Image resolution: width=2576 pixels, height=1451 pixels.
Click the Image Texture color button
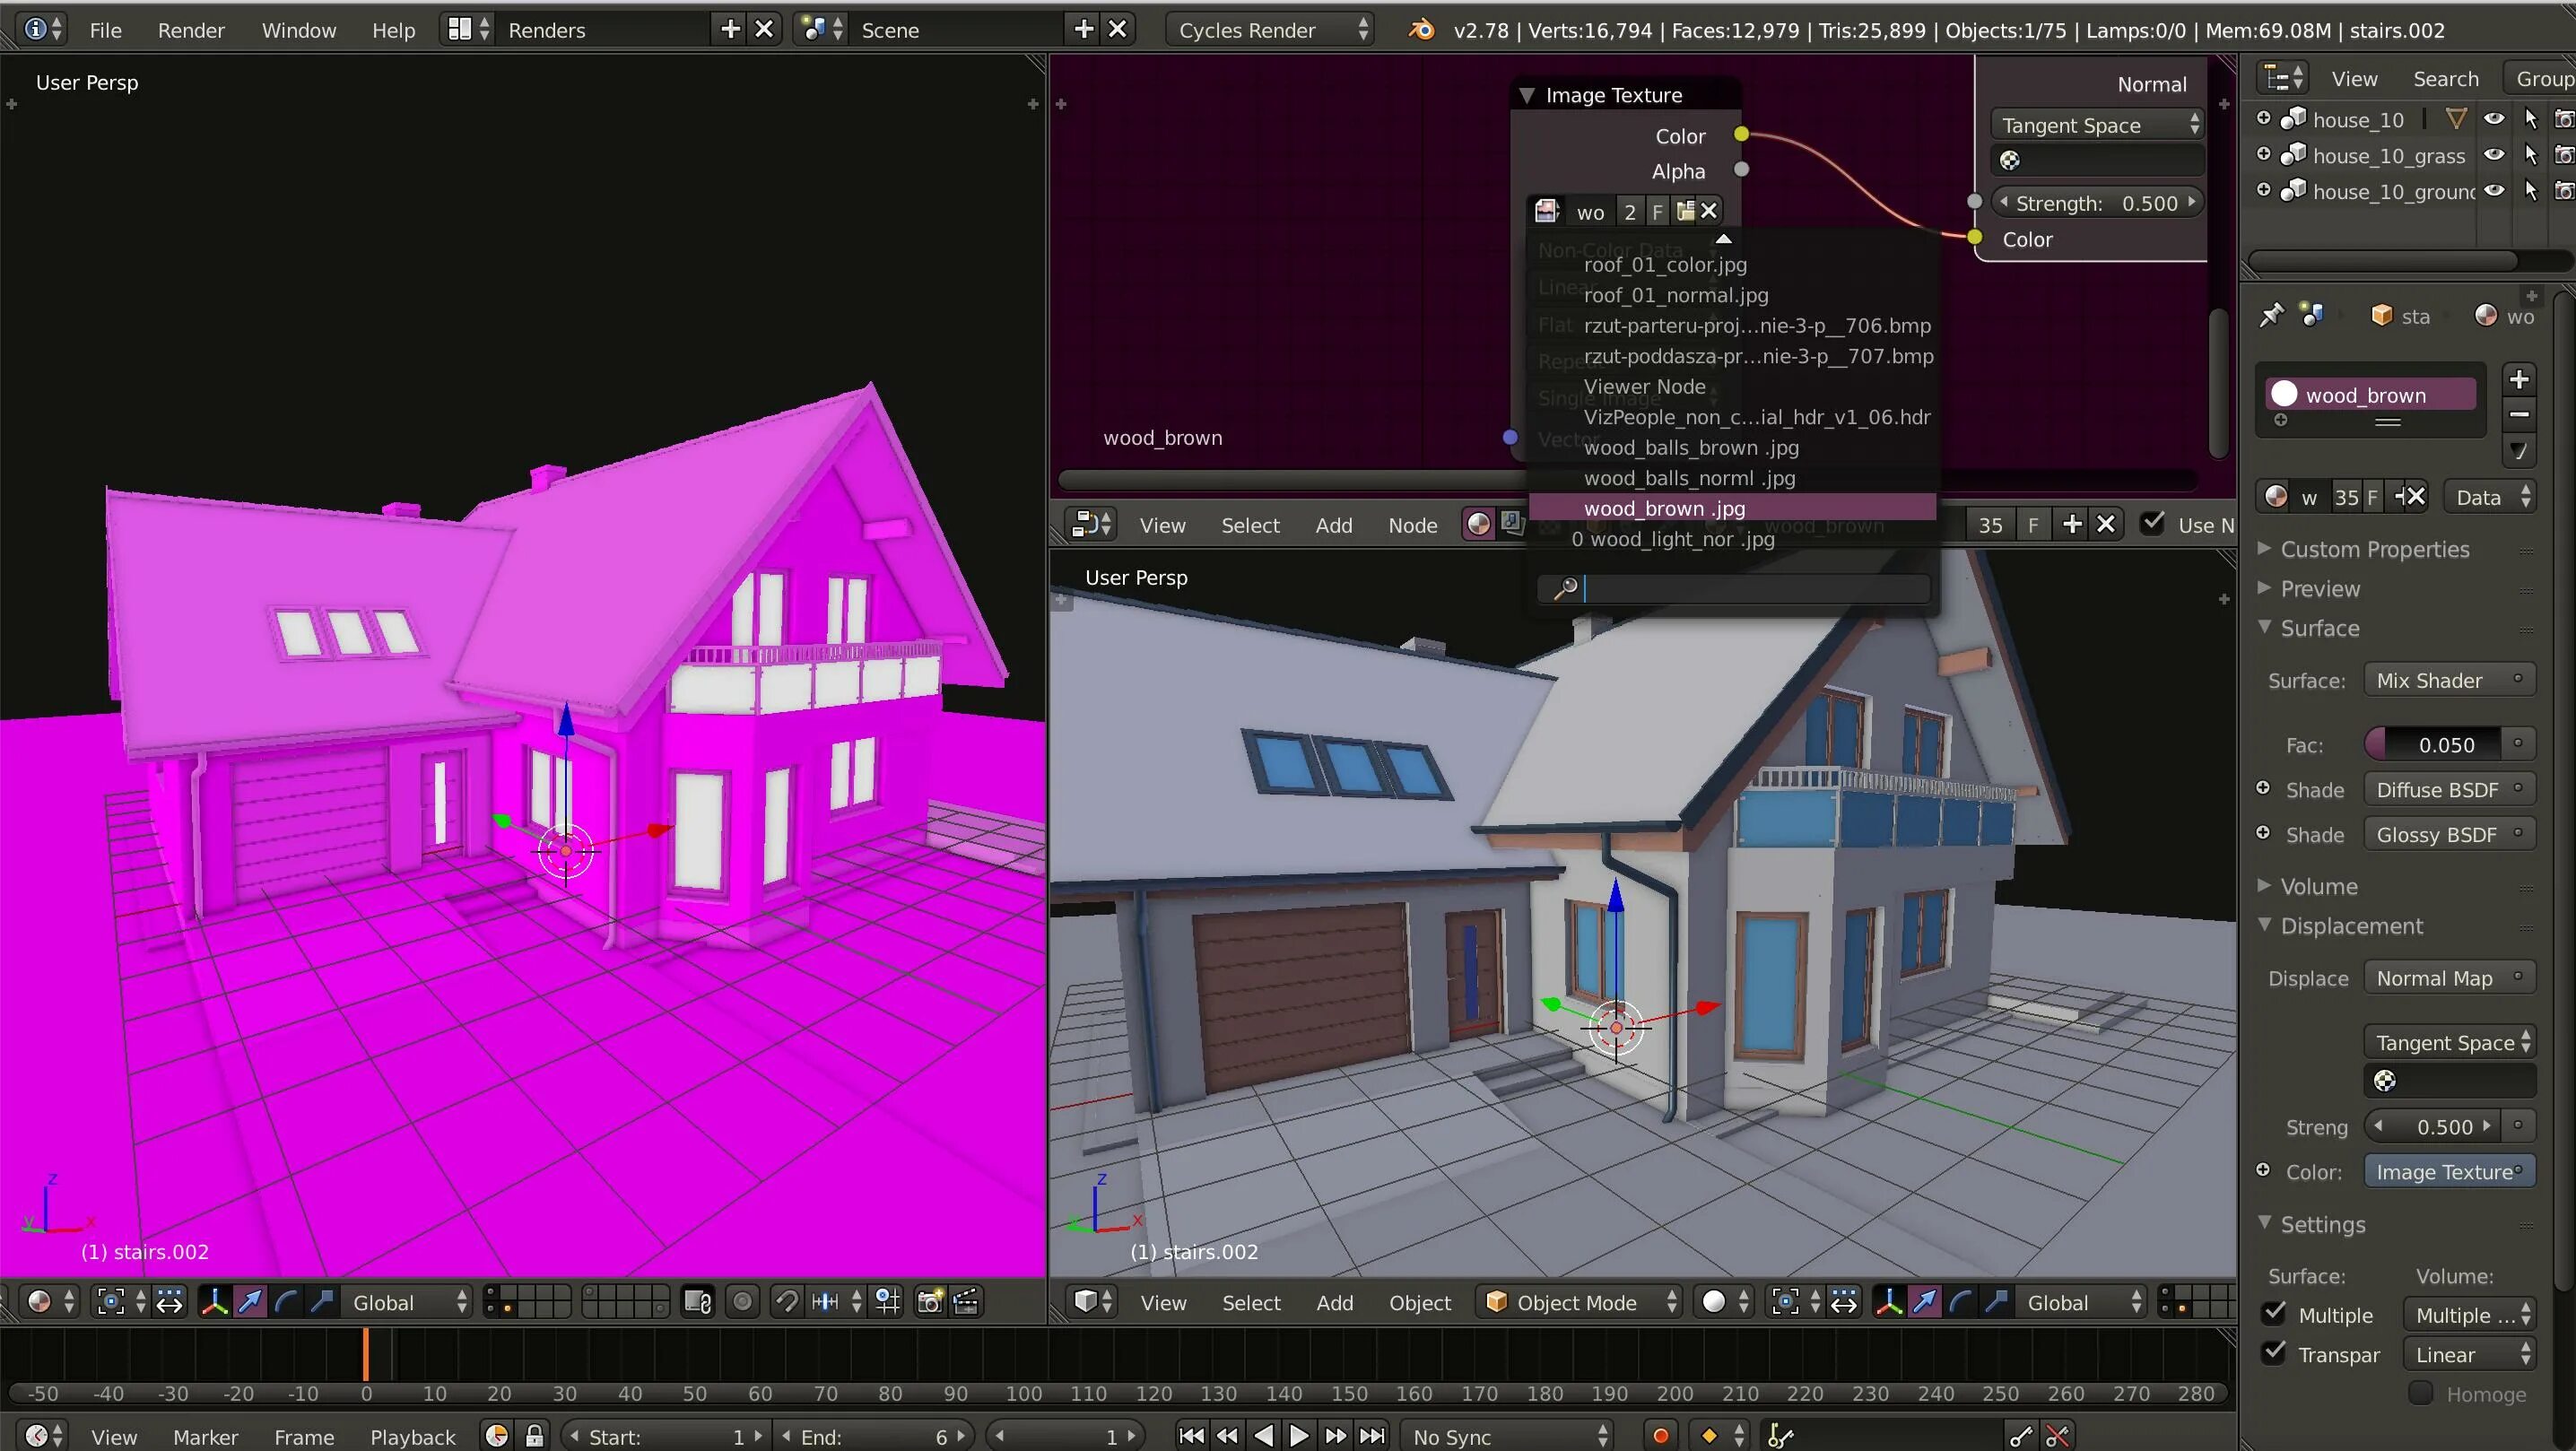pos(2447,1171)
